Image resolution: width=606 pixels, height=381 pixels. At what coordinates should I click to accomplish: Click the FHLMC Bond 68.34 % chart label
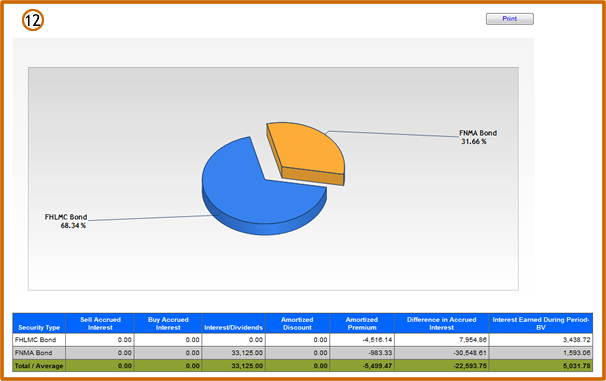click(x=66, y=221)
